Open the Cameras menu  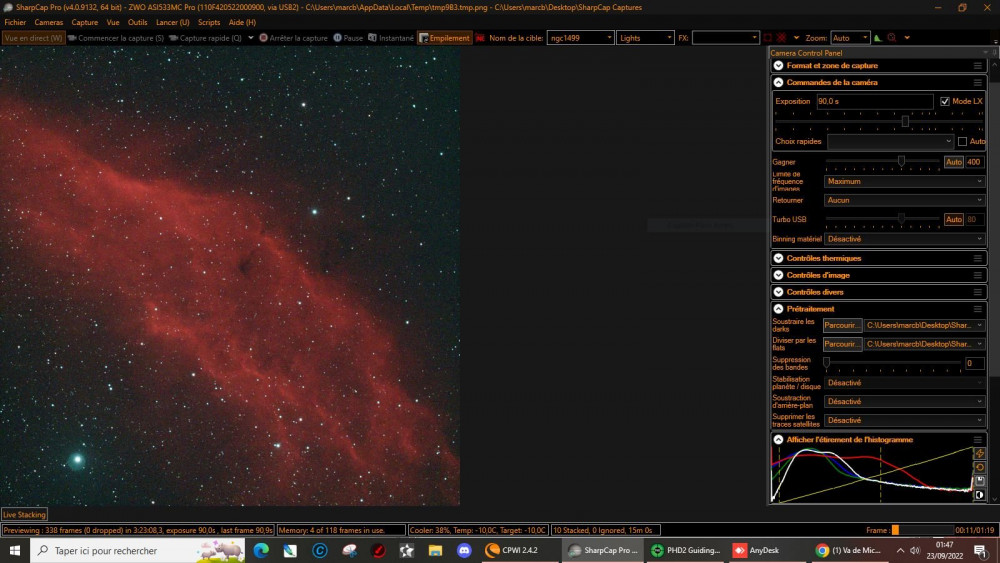click(48, 22)
